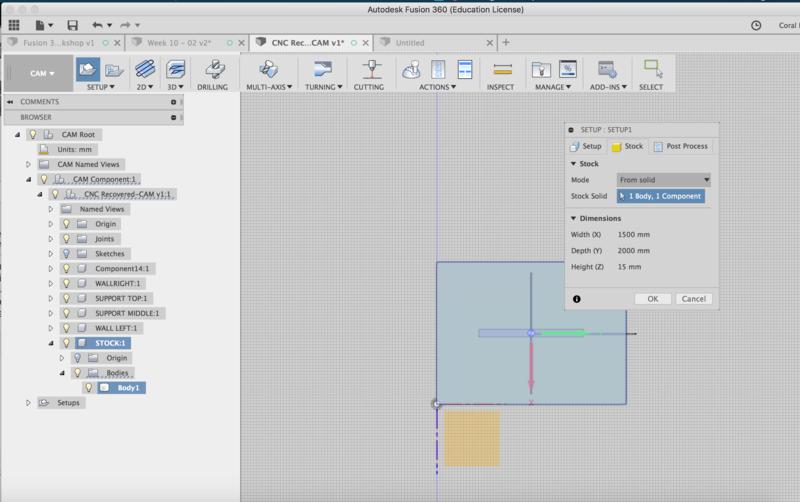Open the CAM workspace dropdown
The image size is (800, 502).
click(x=41, y=73)
